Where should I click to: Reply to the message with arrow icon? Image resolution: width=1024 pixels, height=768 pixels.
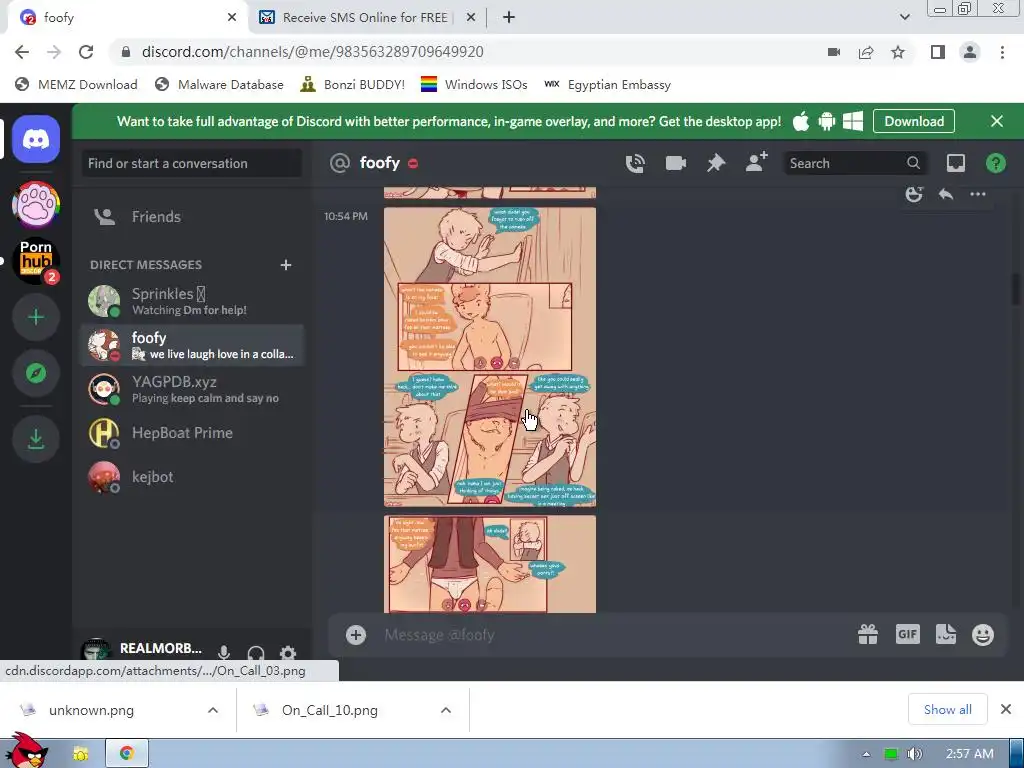946,194
